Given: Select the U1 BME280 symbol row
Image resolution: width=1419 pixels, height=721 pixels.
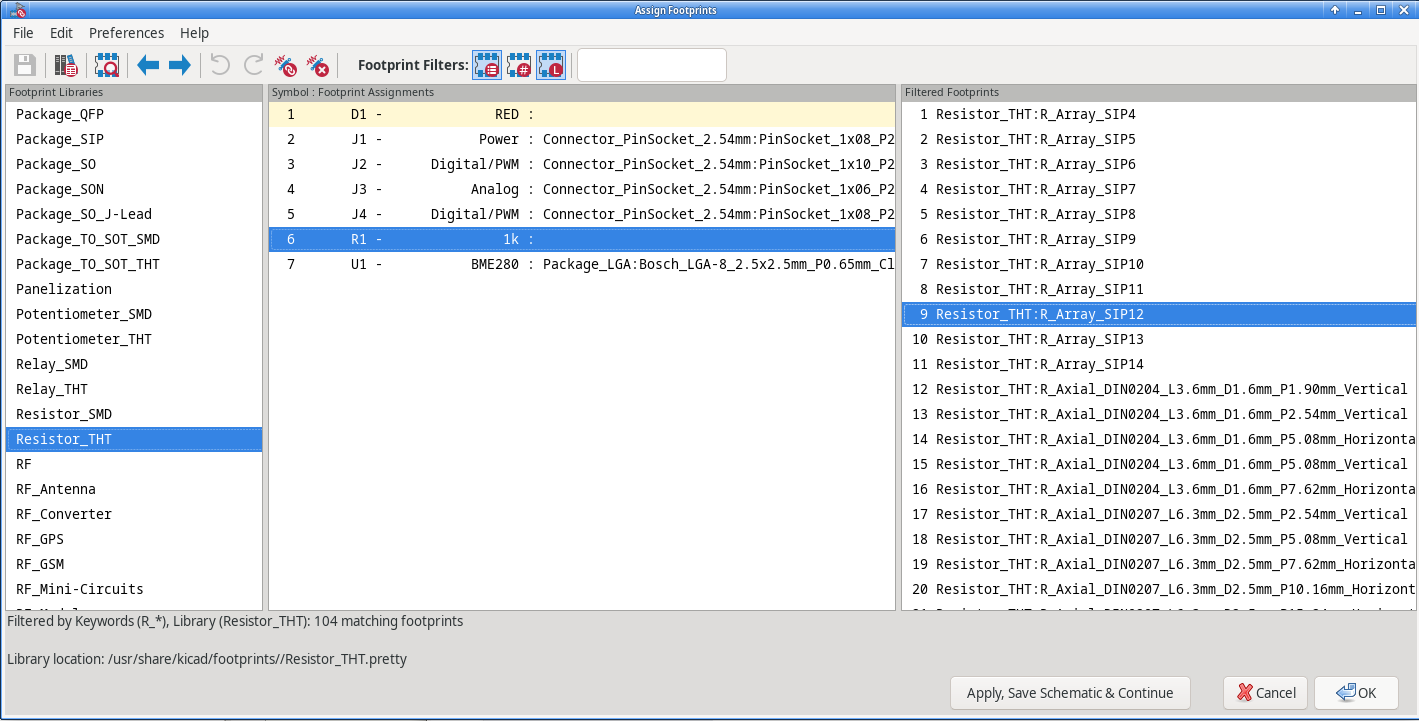Looking at the screenshot, I should click(580, 264).
